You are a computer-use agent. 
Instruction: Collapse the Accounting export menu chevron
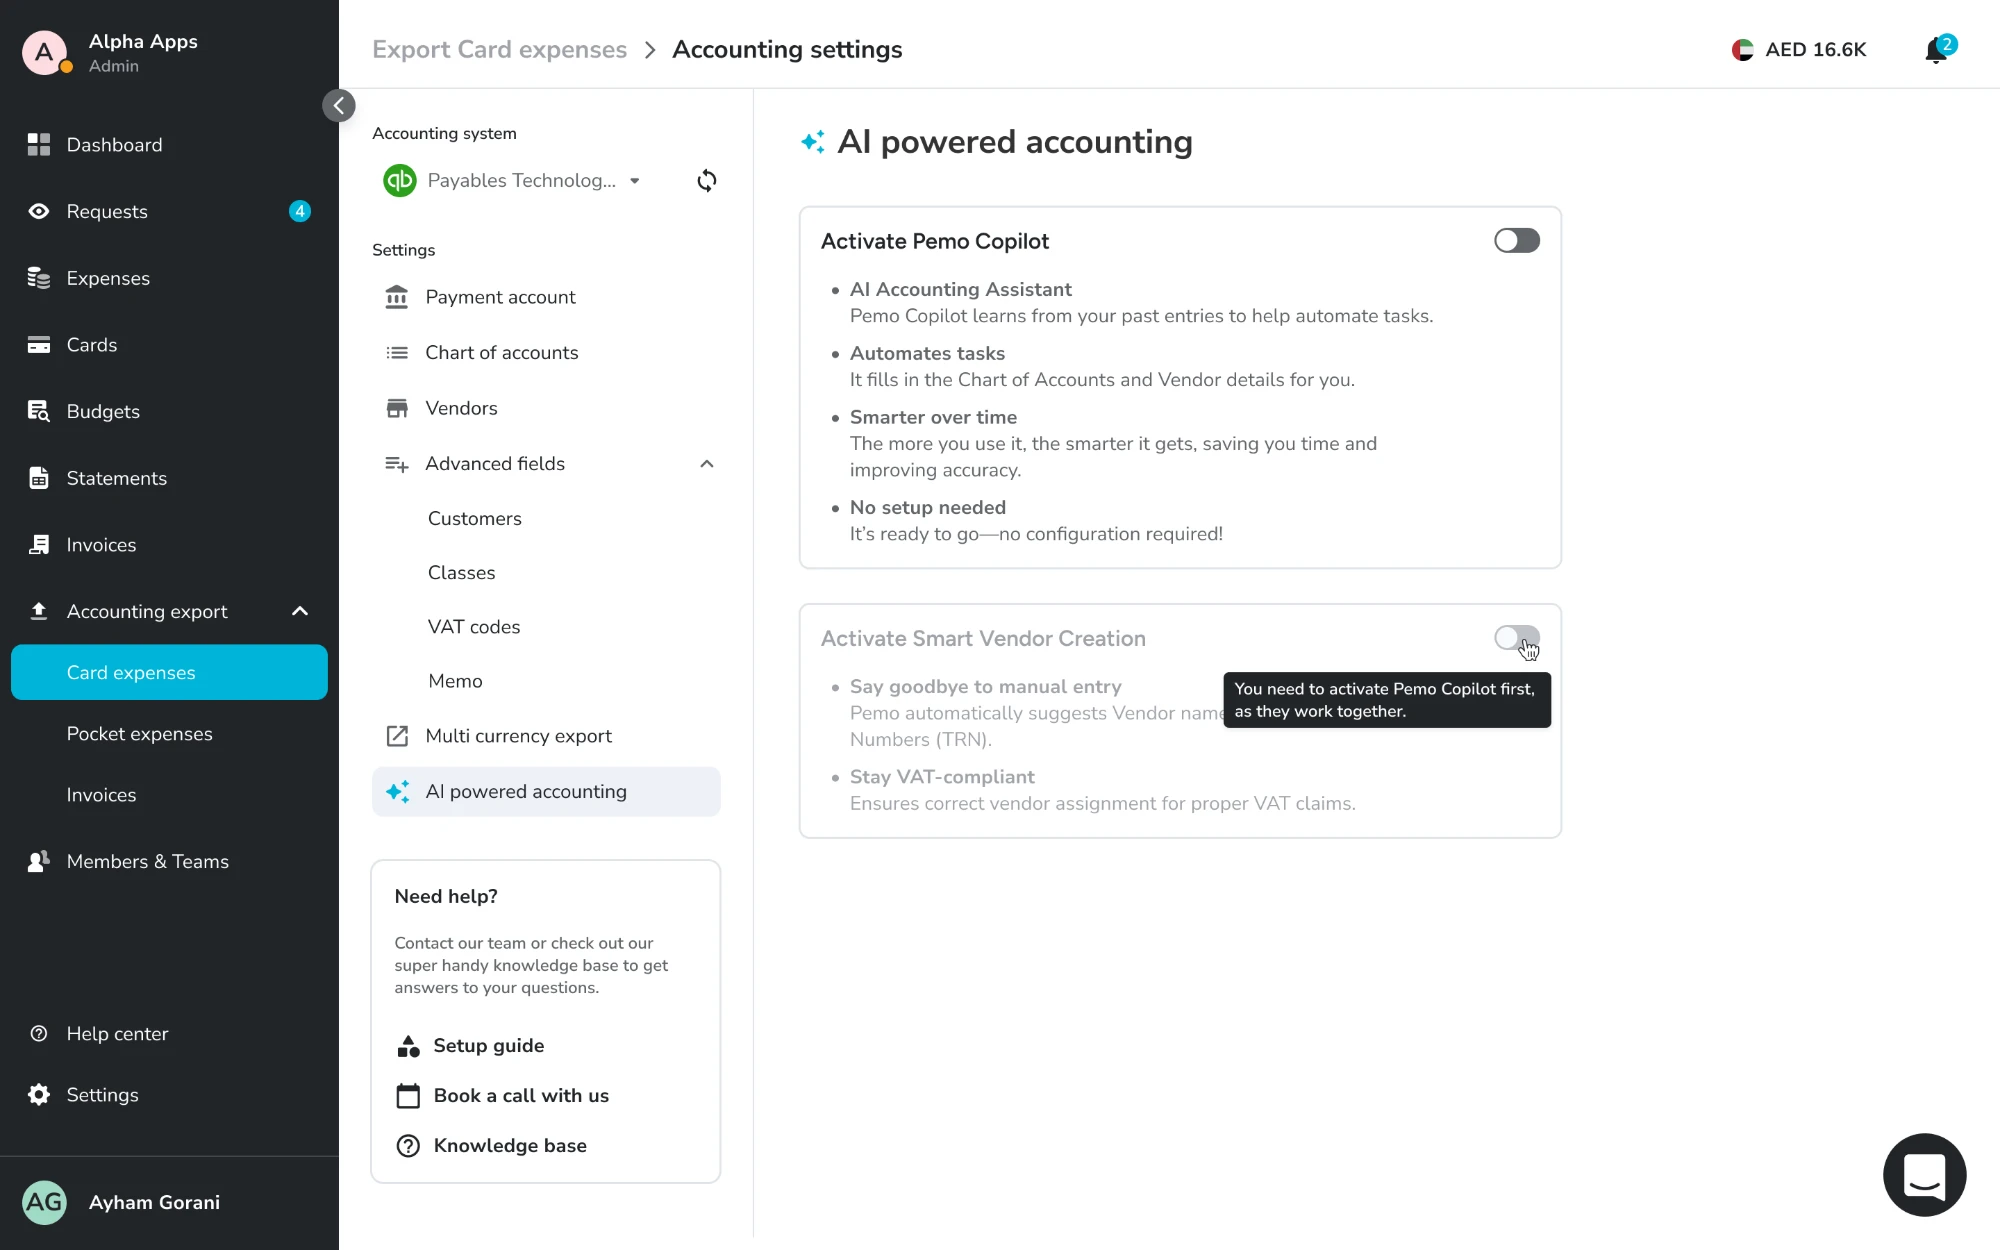coord(300,611)
